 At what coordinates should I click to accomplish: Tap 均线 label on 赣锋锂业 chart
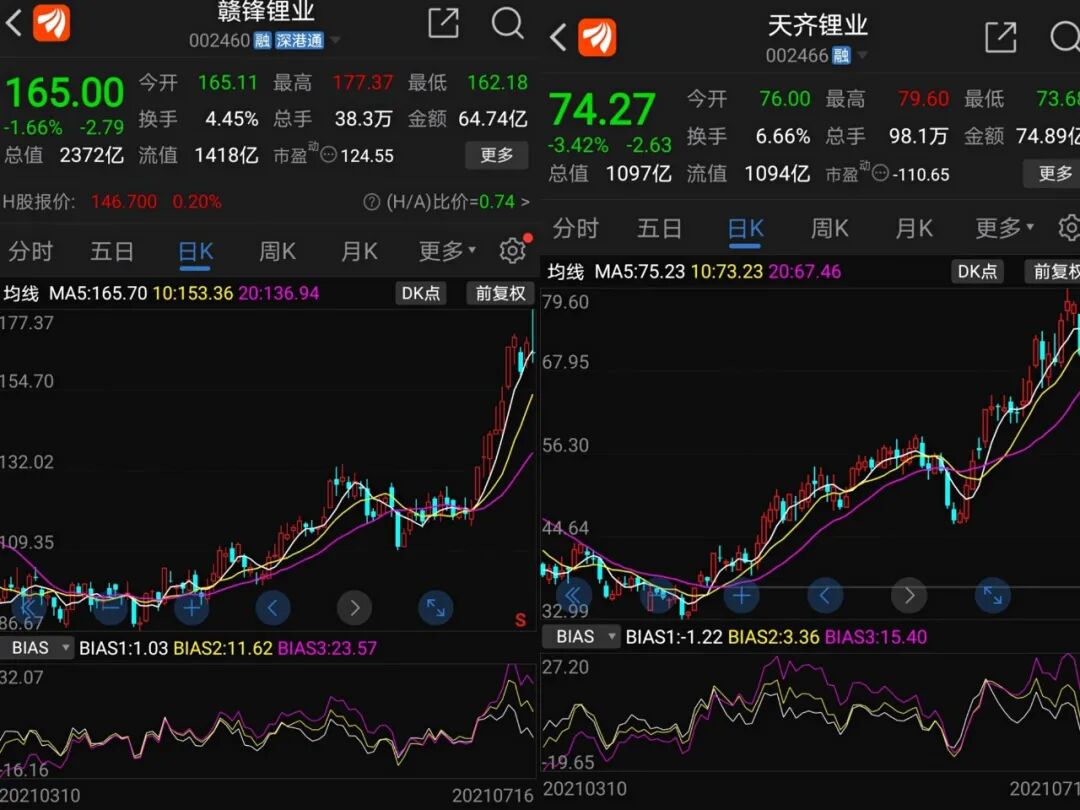[21, 293]
